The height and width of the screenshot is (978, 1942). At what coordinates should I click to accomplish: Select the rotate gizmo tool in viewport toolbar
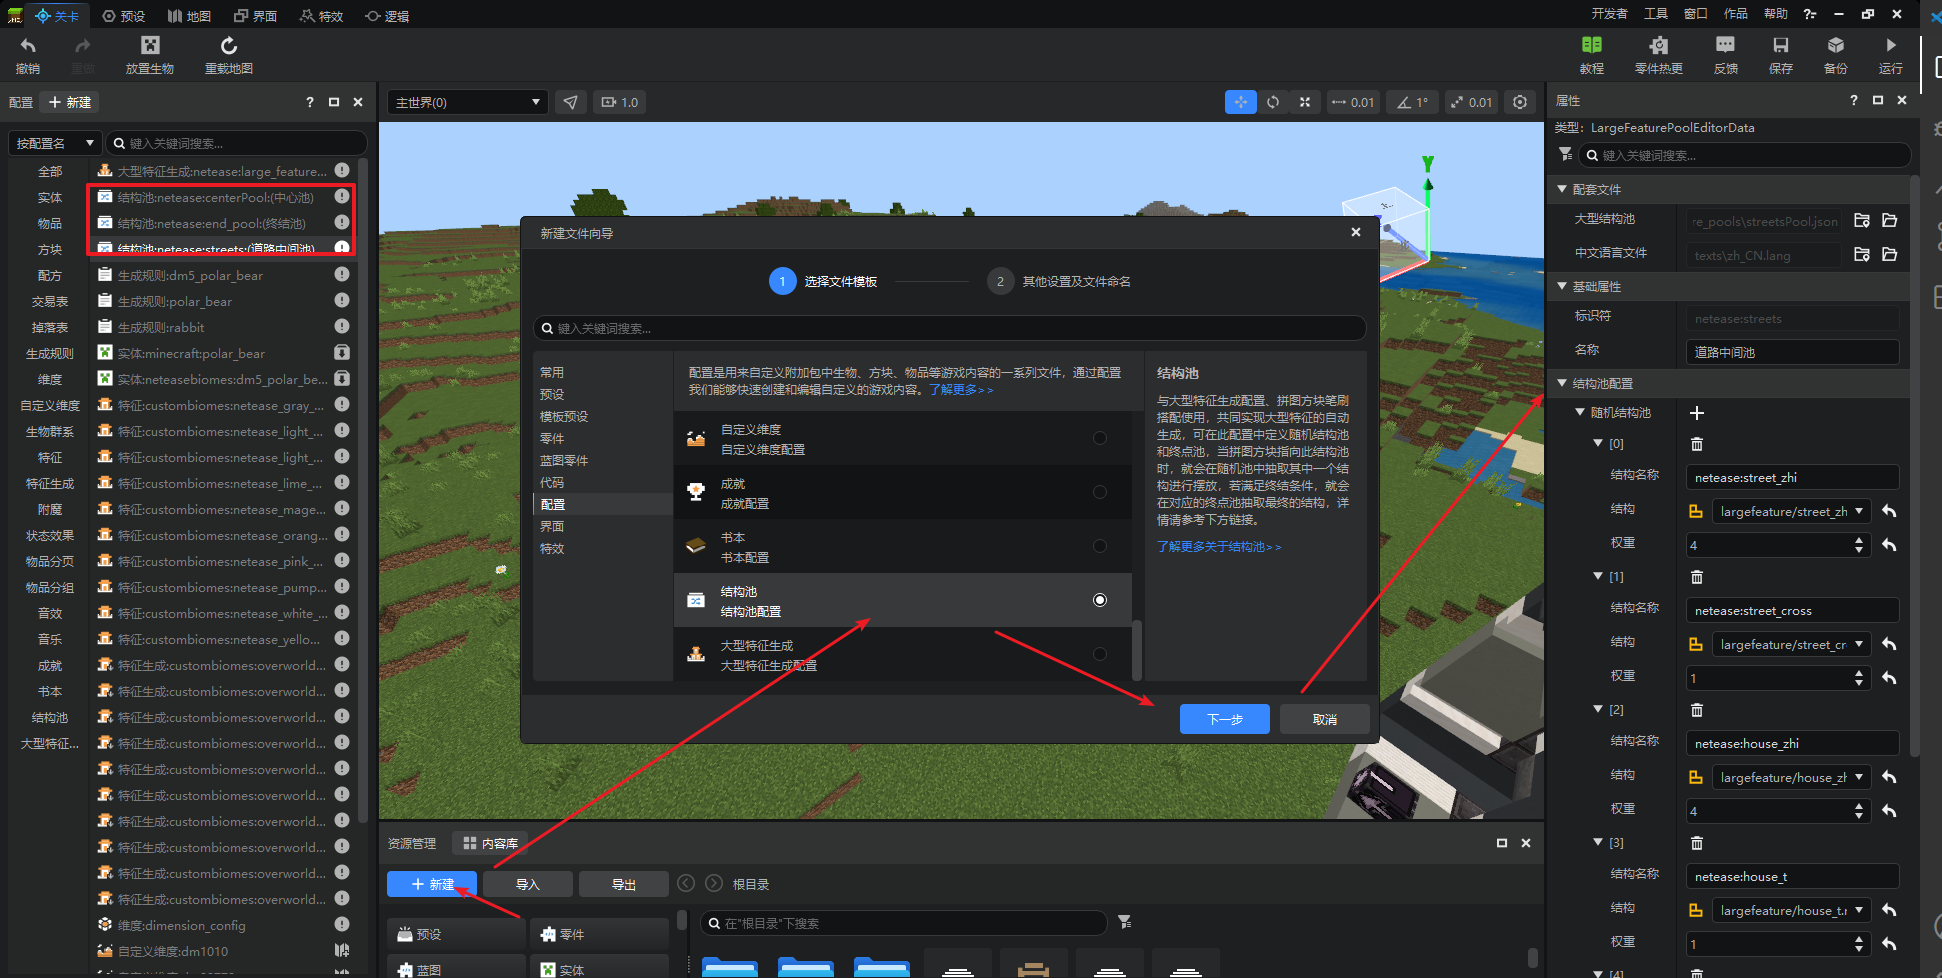pyautogui.click(x=1273, y=102)
